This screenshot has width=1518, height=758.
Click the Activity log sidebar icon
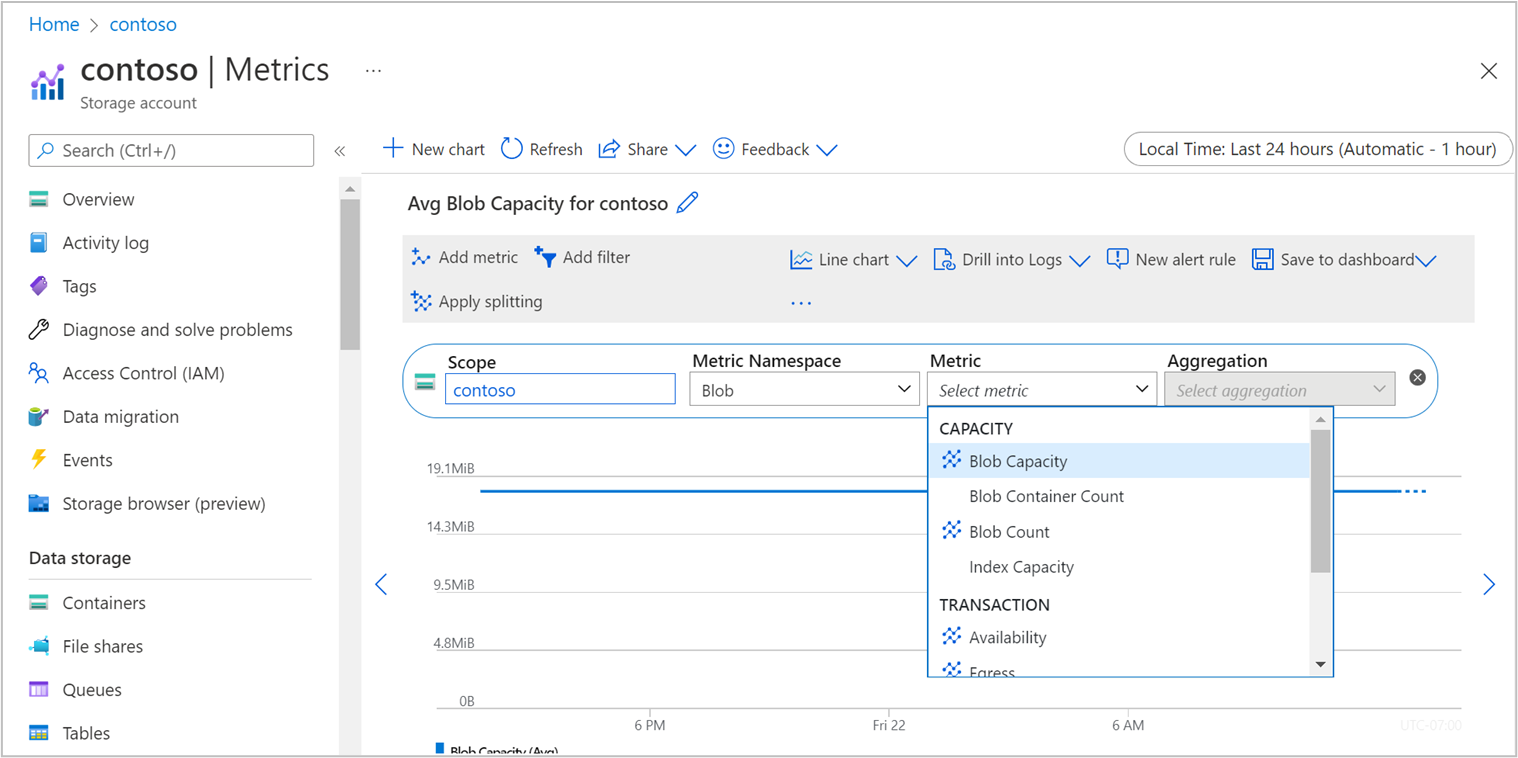click(x=39, y=242)
